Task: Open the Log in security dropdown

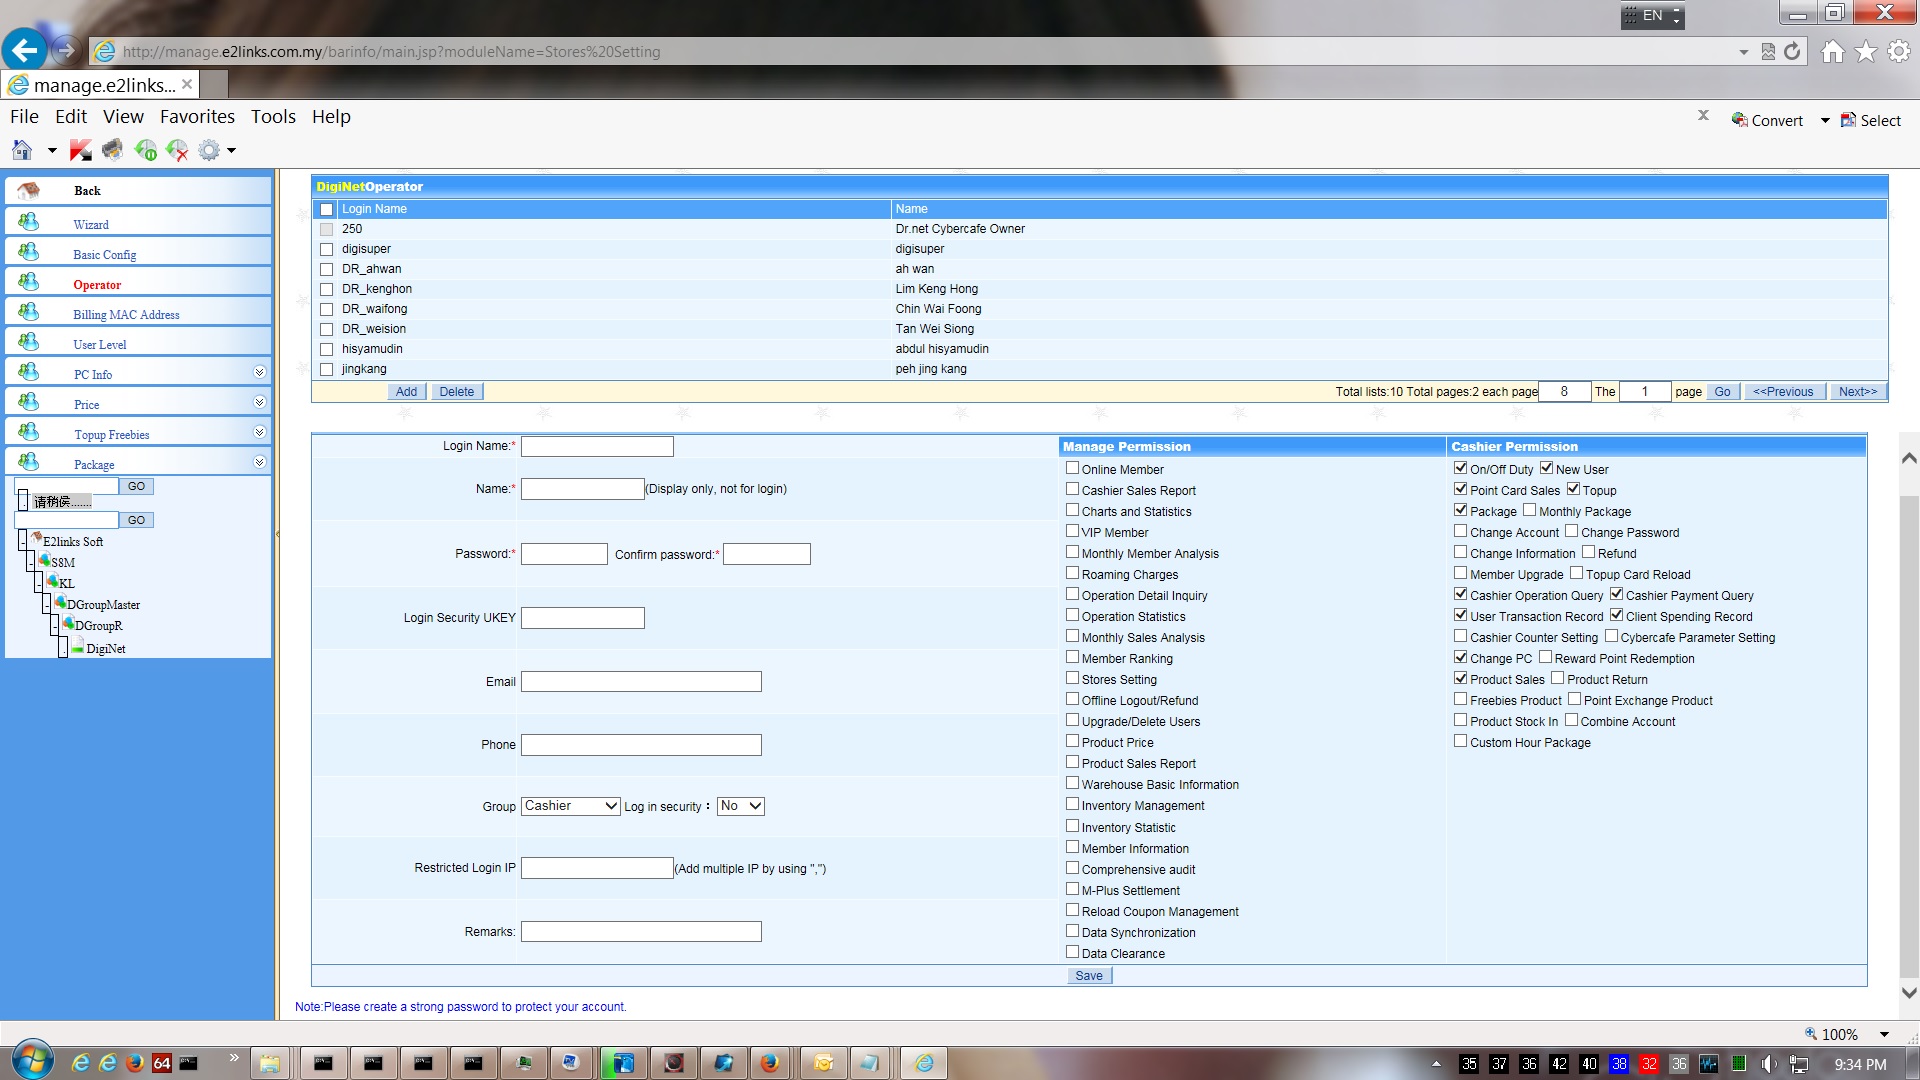Action: pyautogui.click(x=740, y=806)
